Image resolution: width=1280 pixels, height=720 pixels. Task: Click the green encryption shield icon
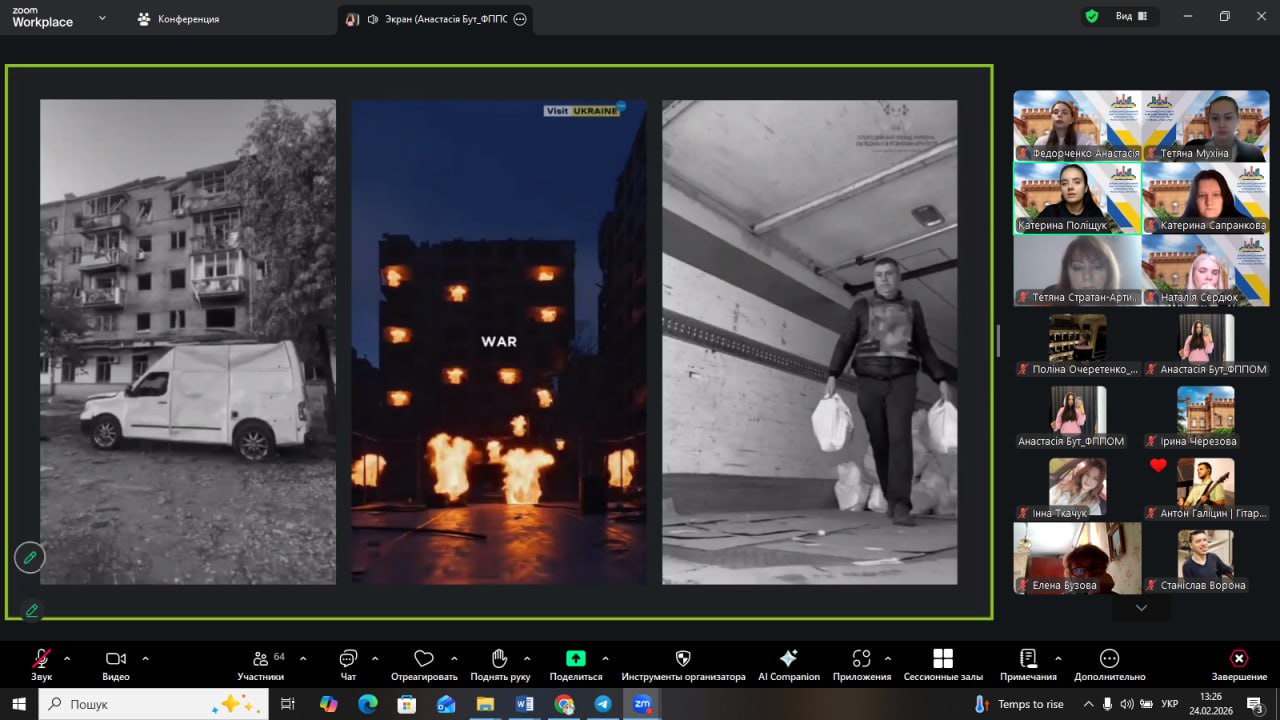1091,17
